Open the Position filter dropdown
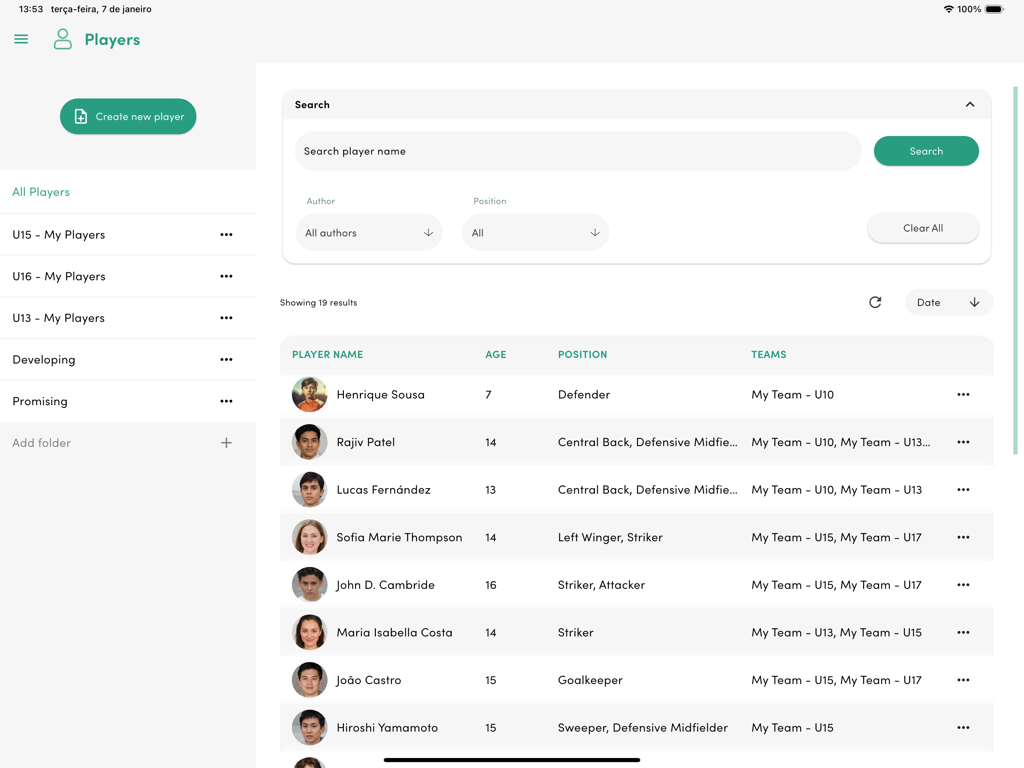 tap(536, 232)
